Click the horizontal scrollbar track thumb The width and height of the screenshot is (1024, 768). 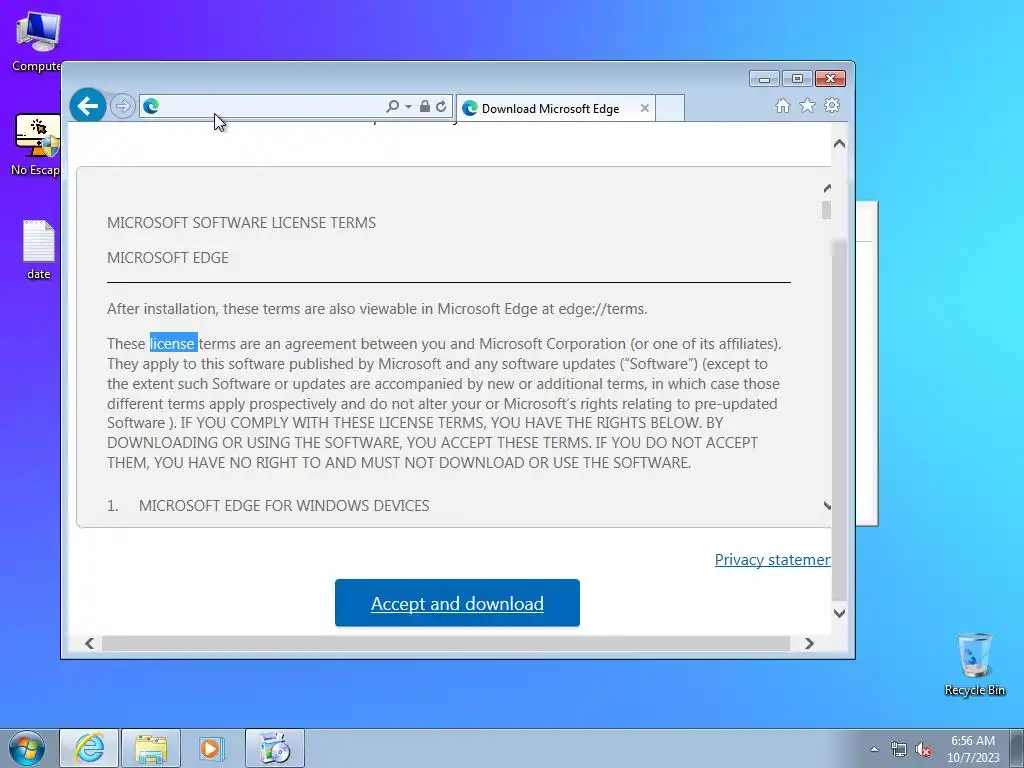point(446,643)
